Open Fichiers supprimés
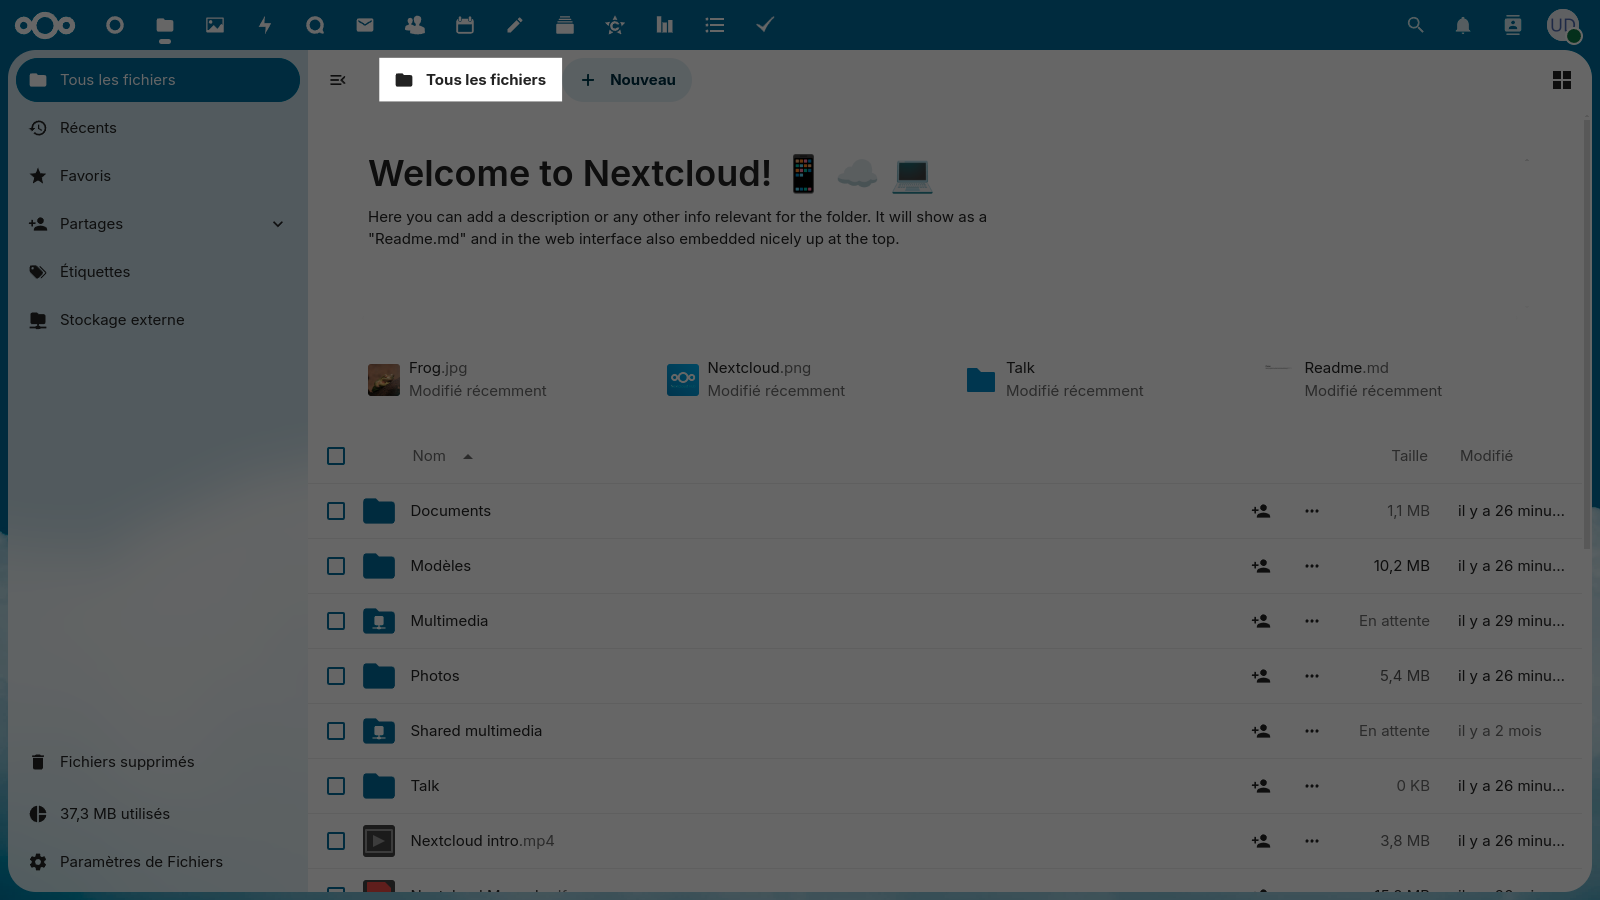This screenshot has width=1600, height=900. tap(158, 762)
